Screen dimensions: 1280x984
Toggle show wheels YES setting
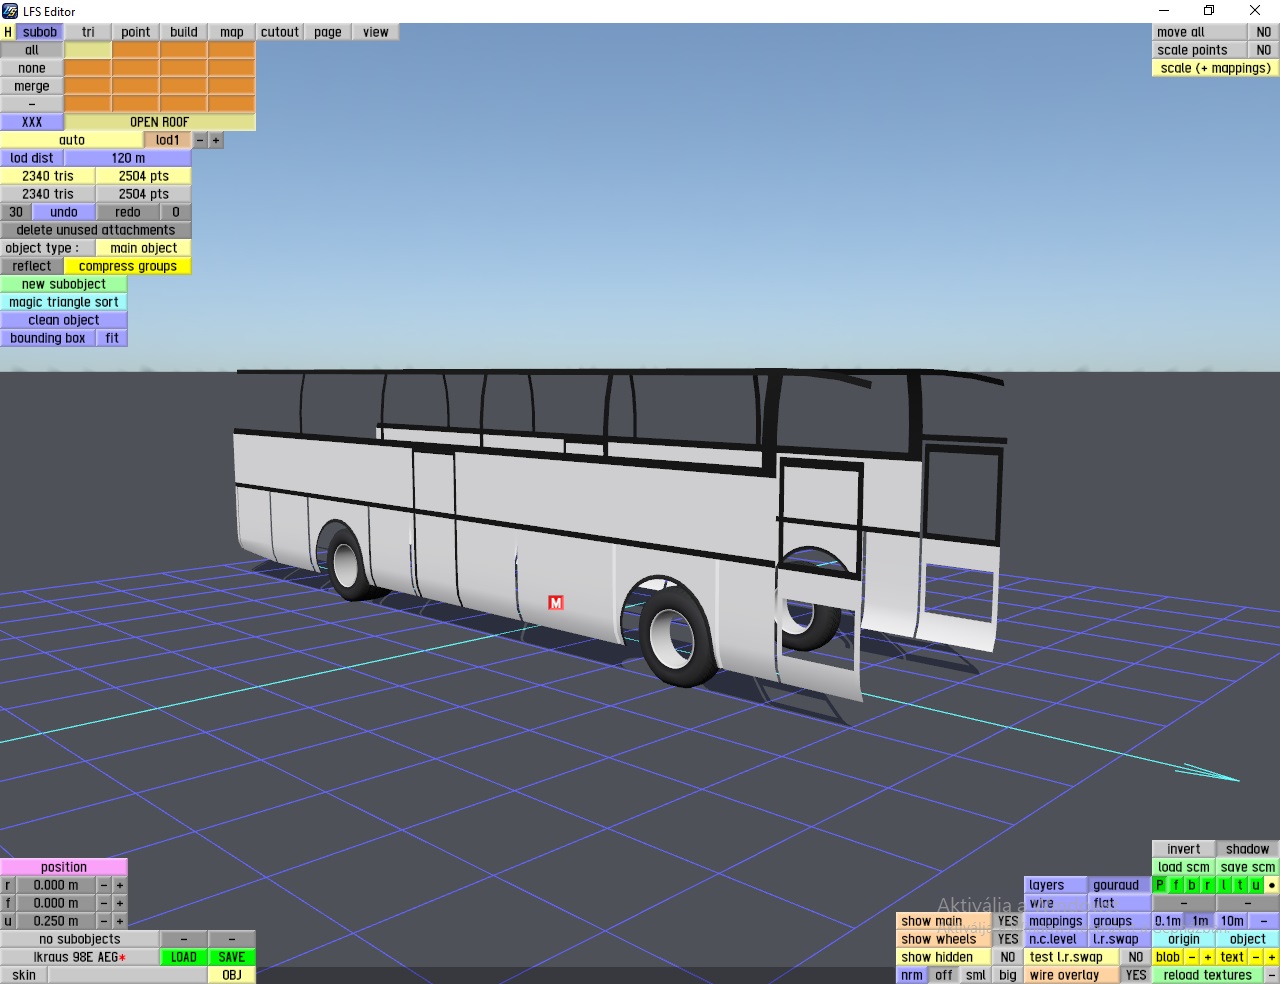(x=1008, y=939)
